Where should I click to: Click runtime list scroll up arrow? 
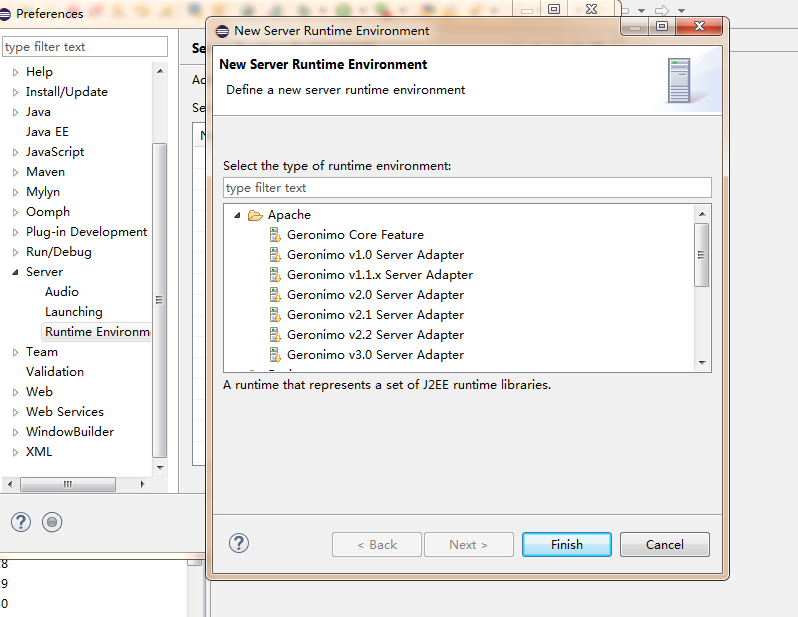click(702, 214)
